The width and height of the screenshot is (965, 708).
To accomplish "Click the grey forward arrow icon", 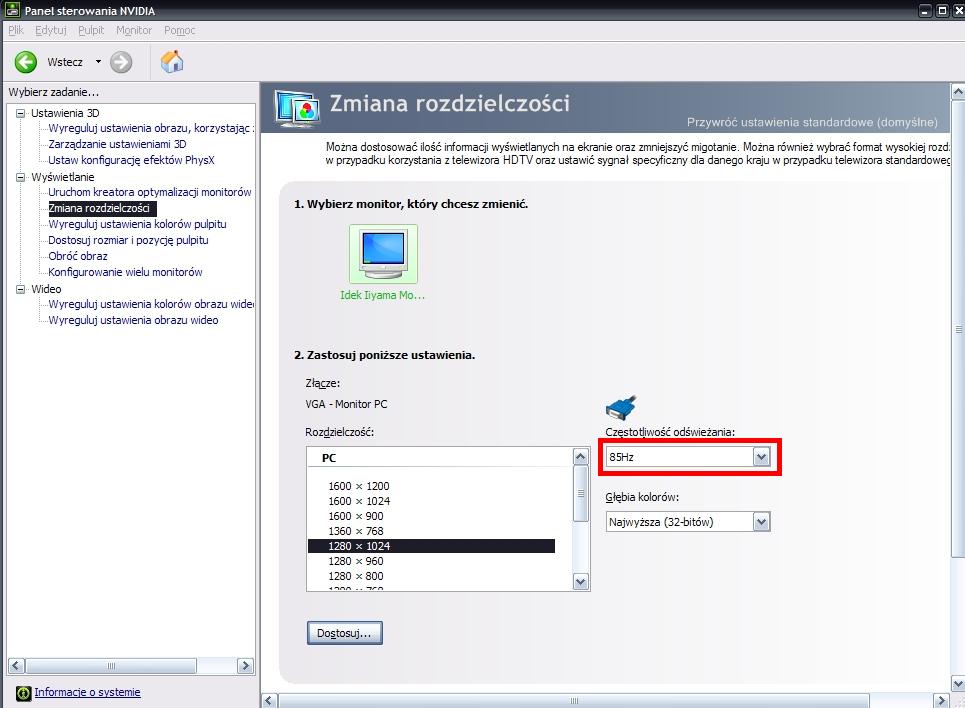I will click(x=121, y=62).
